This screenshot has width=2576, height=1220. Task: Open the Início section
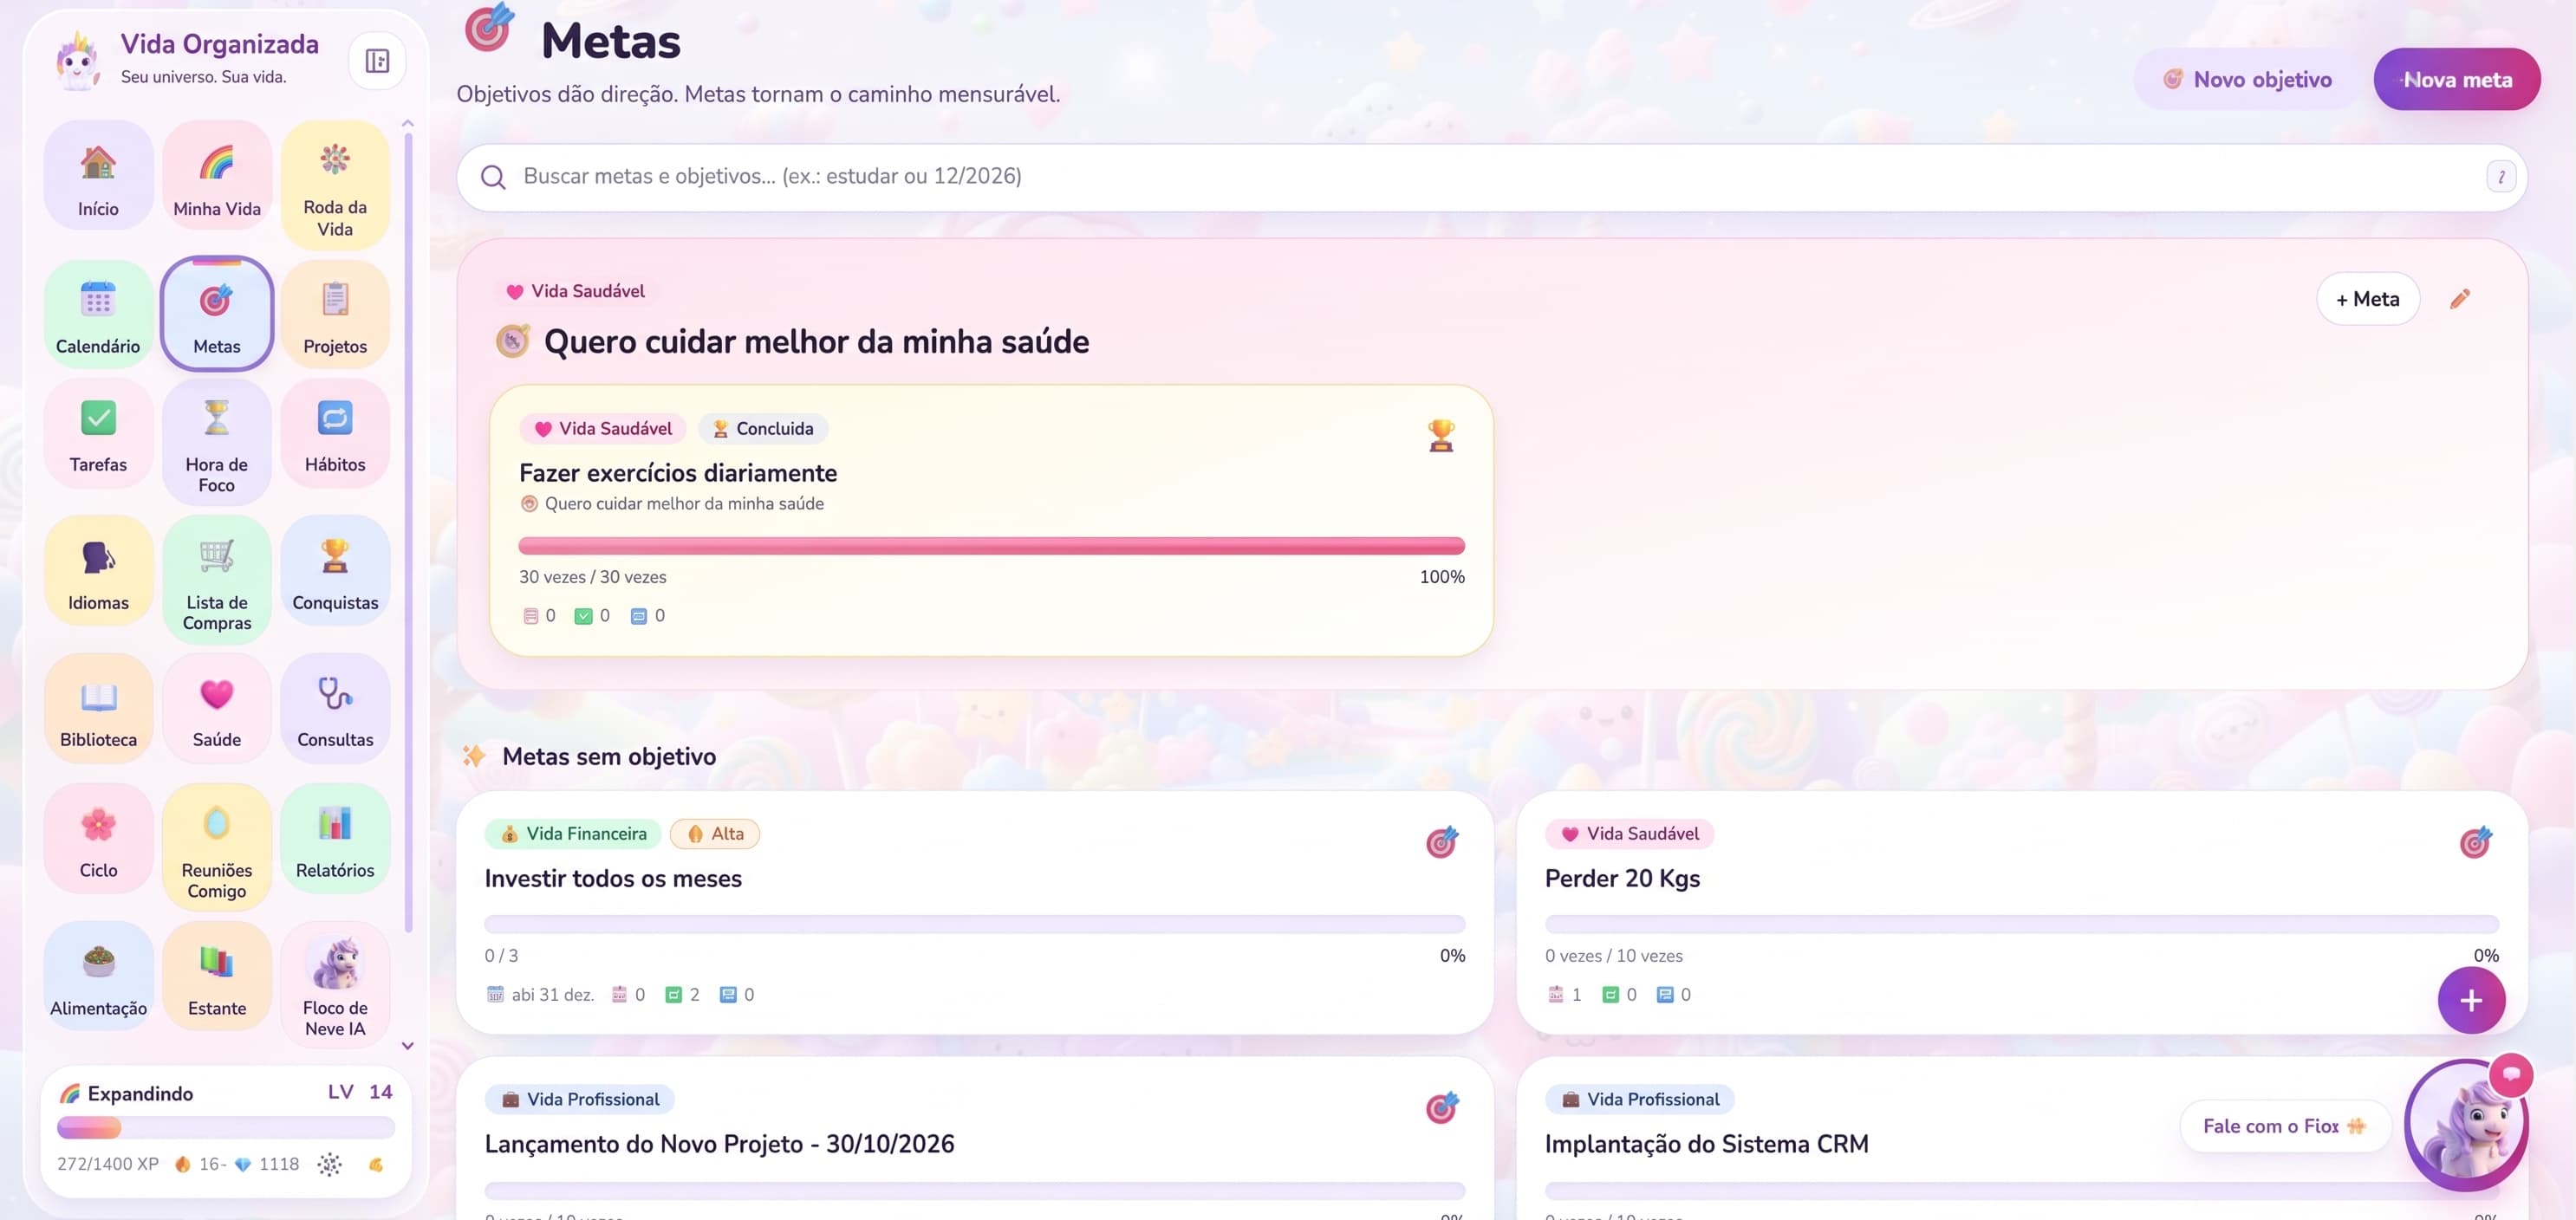coord(98,175)
